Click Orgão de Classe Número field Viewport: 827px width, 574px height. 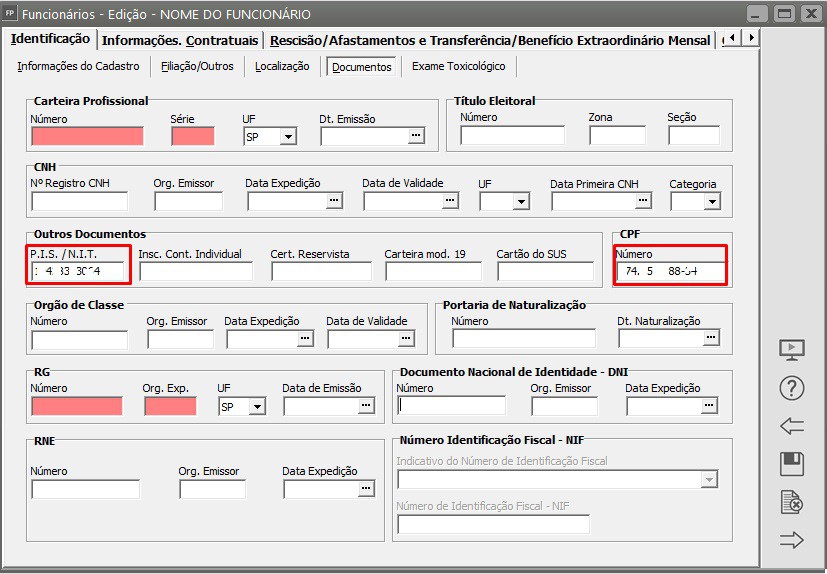tap(80, 340)
